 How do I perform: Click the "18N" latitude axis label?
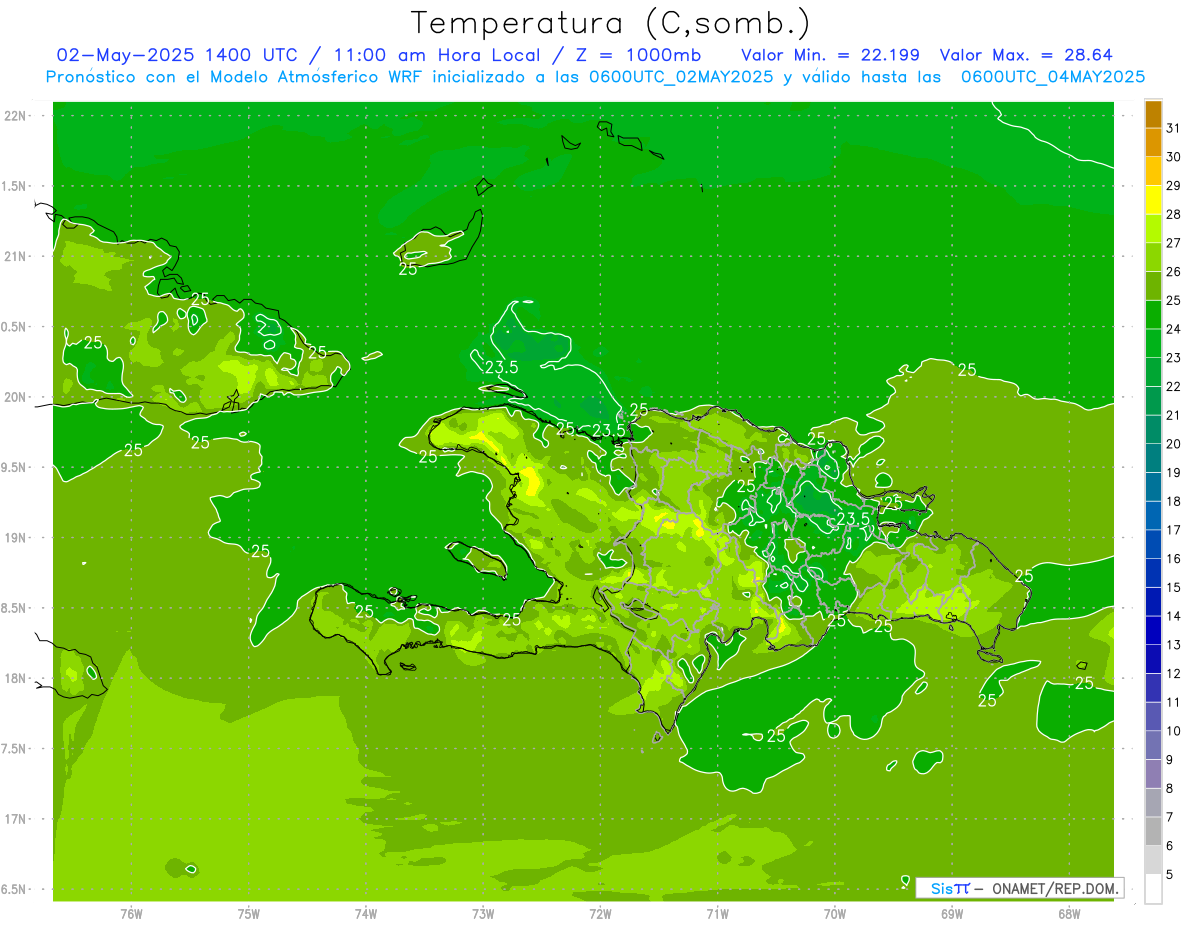(x=17, y=679)
